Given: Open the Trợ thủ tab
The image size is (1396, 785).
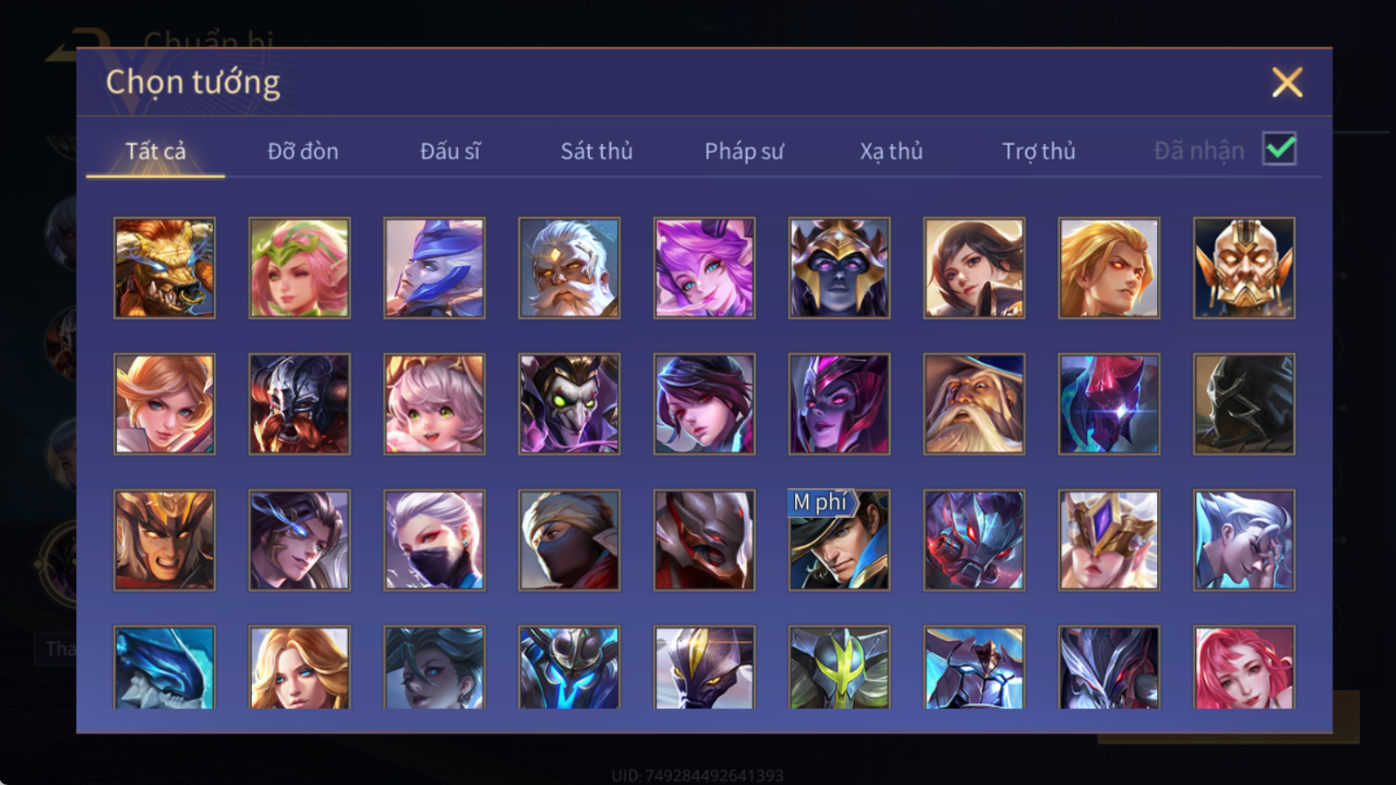Looking at the screenshot, I should [x=1039, y=151].
